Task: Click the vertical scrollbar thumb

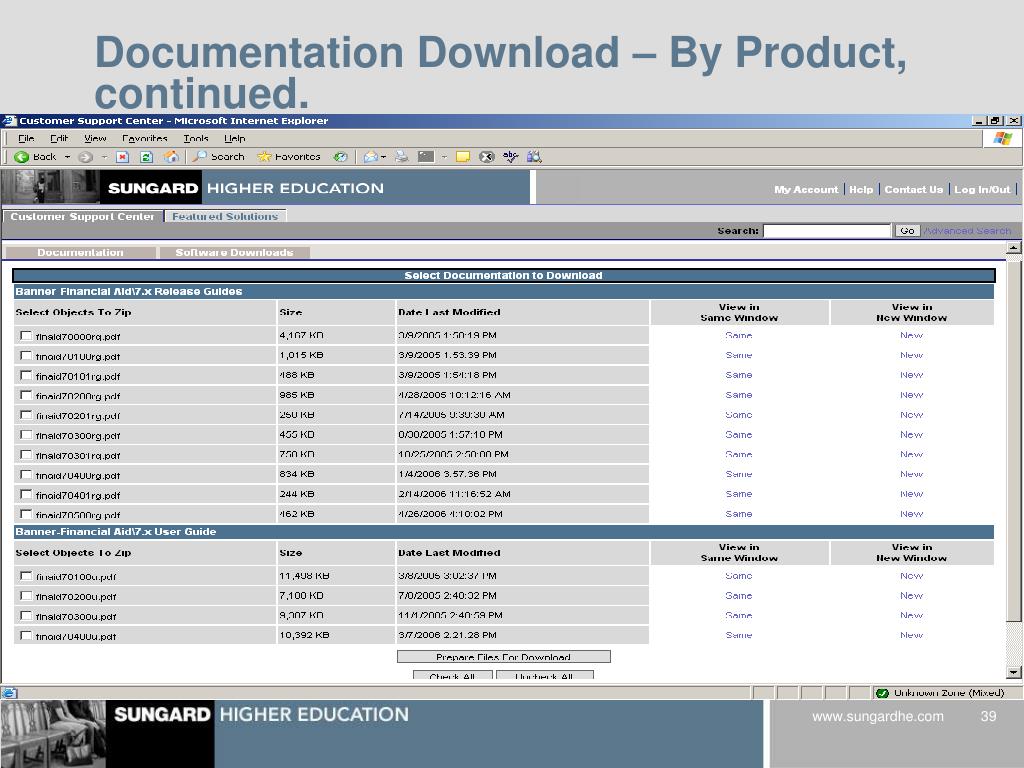Action: 1014,441
